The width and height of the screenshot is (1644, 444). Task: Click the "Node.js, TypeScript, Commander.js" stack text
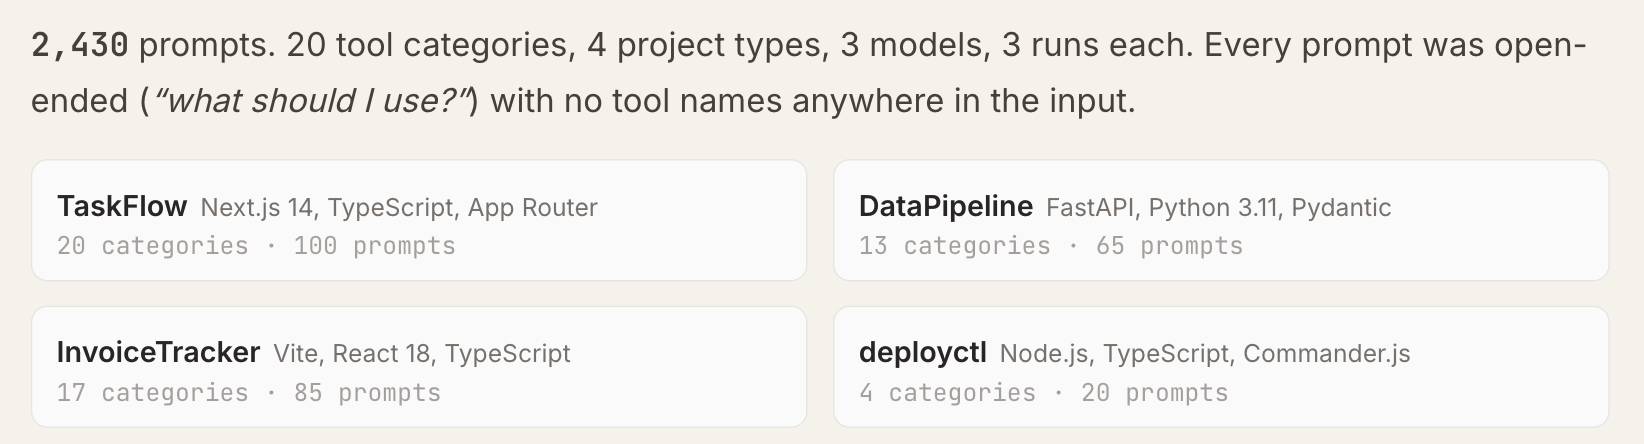click(x=1204, y=353)
